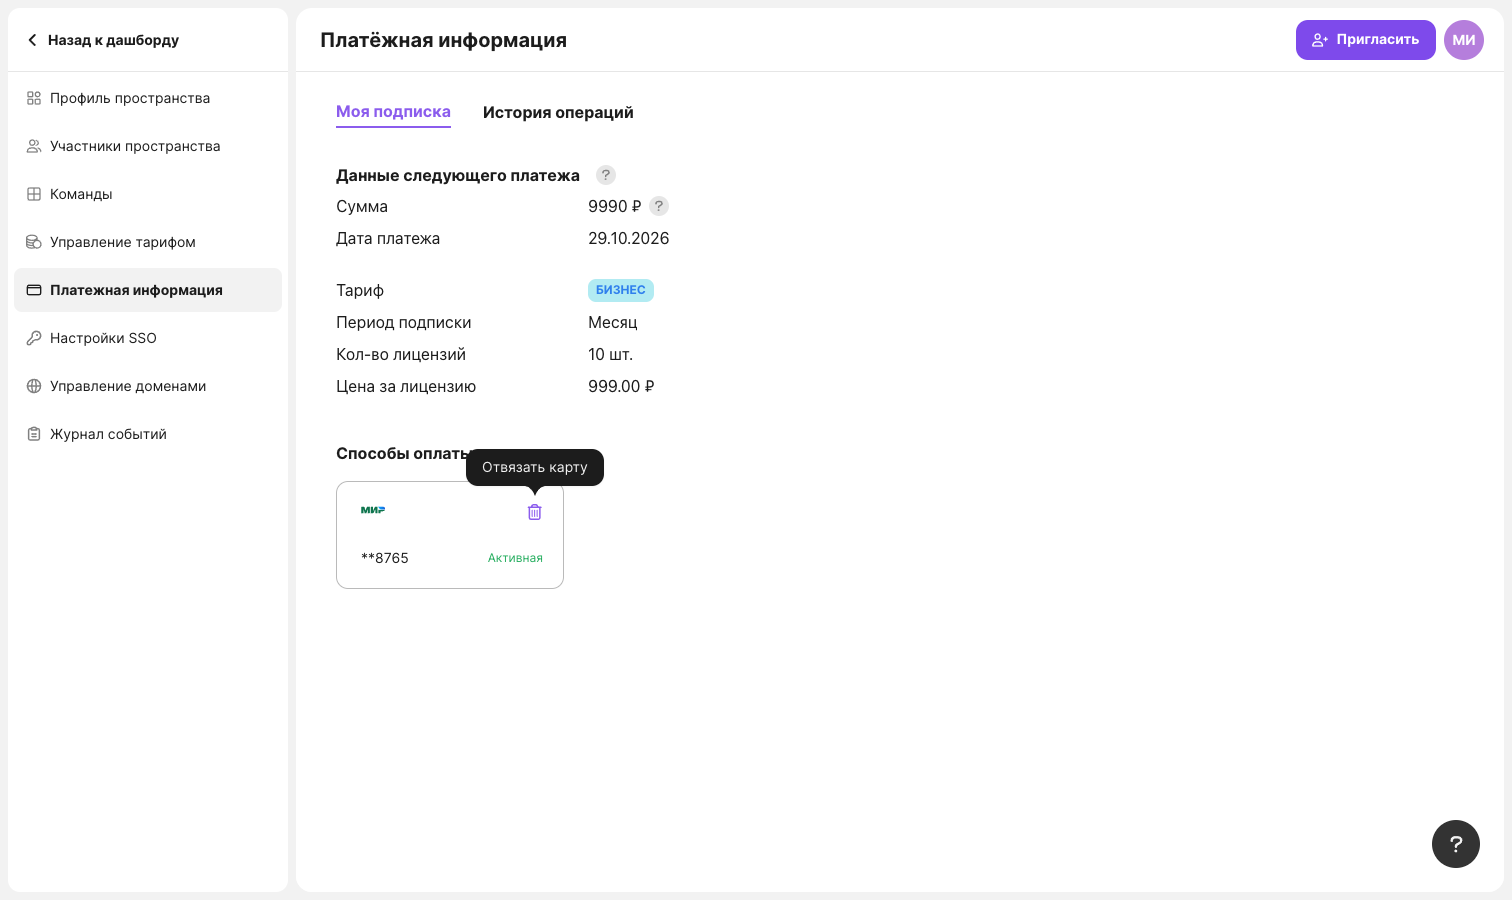1512x900 pixels.
Task: Select Платежная информация sidebar item
Action: point(148,290)
